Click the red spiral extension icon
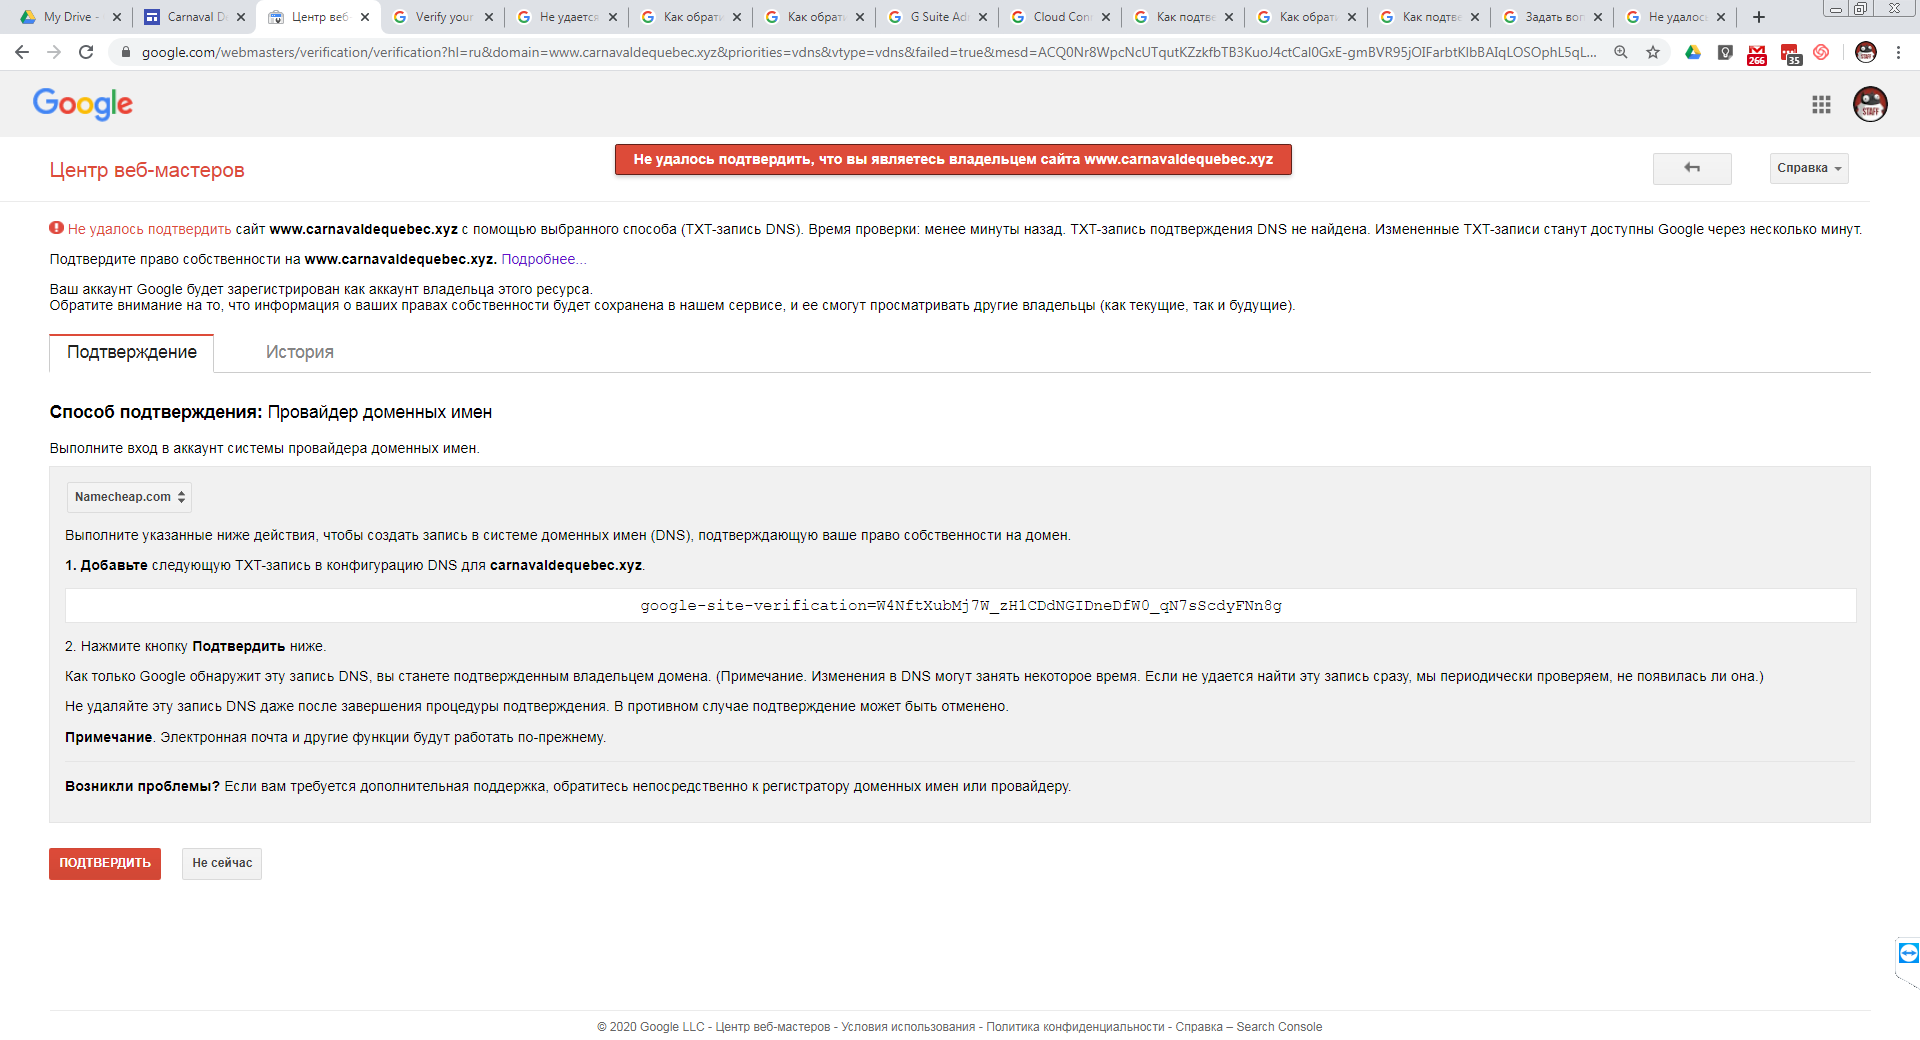This screenshot has height=1040, width=1920. pyautogui.click(x=1822, y=52)
